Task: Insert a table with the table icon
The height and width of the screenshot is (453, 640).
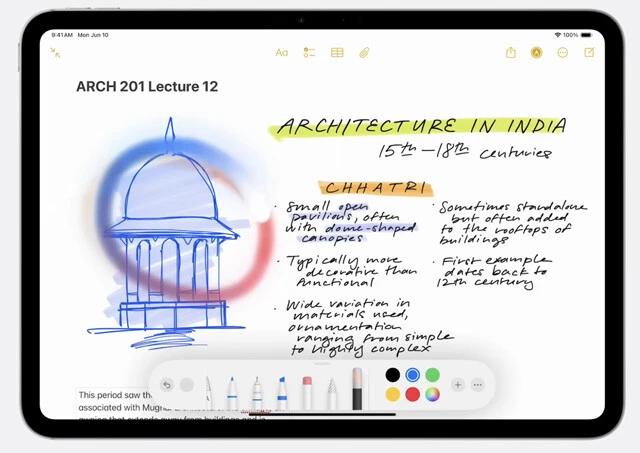Action: 337,53
